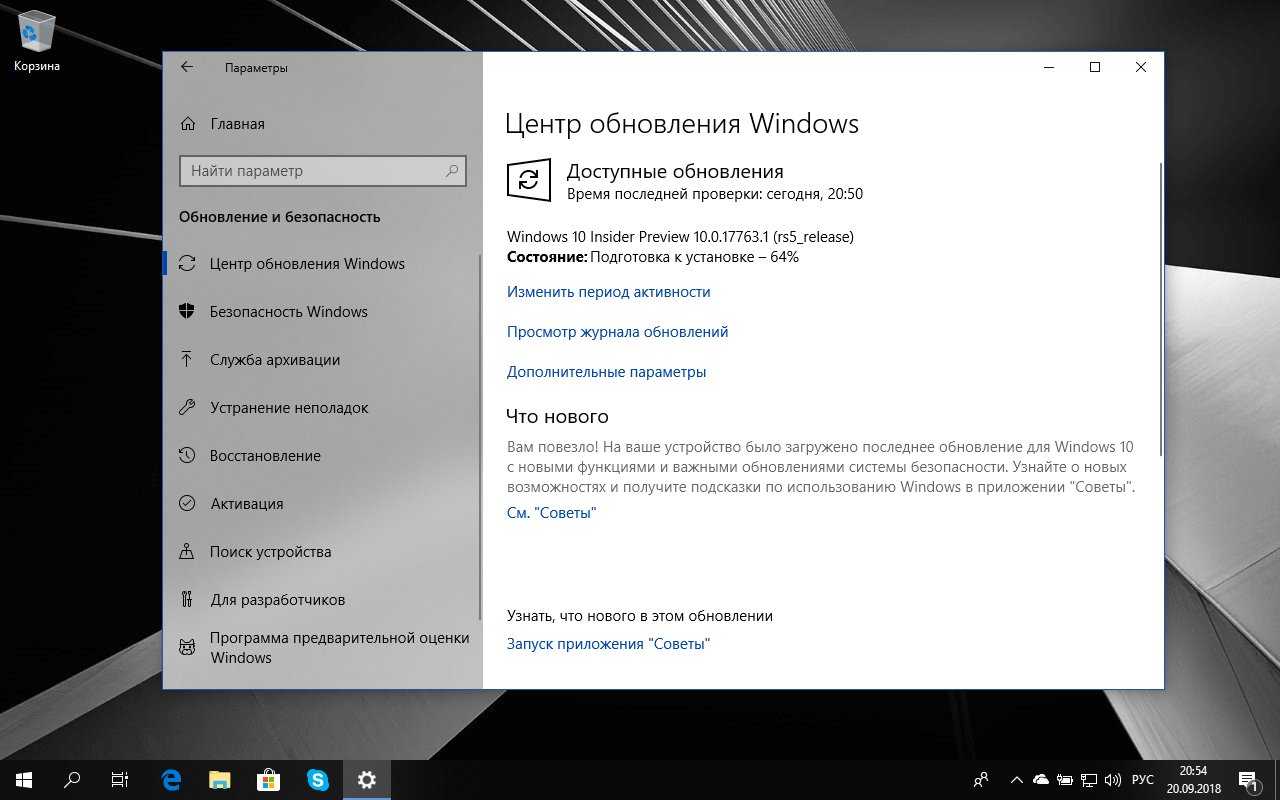Image resolution: width=1280 pixels, height=800 pixels.
Task: Switch the РУС input language indicator
Action: pyautogui.click(x=1143, y=780)
